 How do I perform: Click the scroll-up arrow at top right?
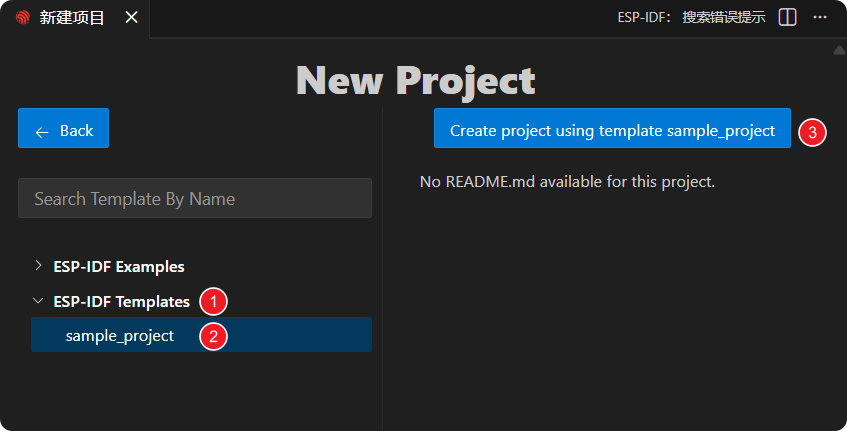pos(839,49)
